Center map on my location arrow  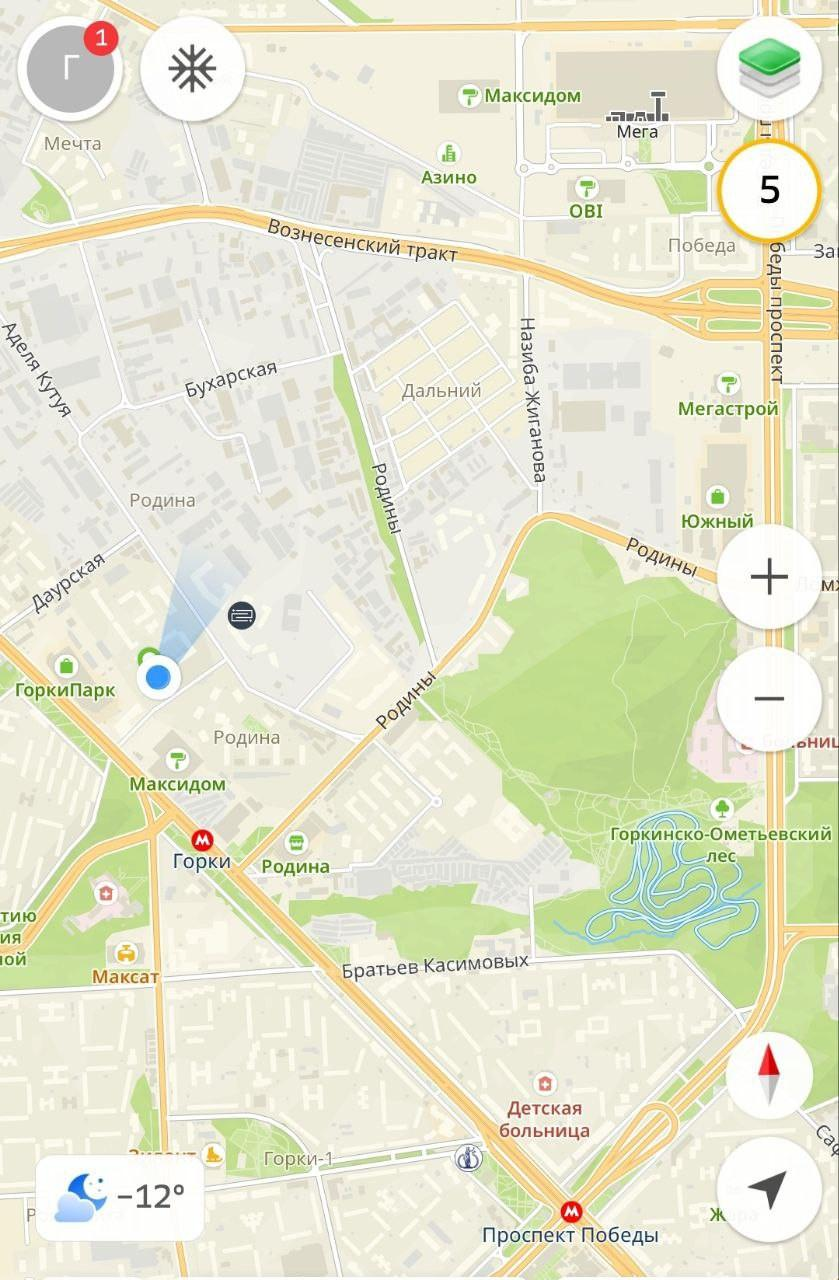click(x=769, y=1189)
